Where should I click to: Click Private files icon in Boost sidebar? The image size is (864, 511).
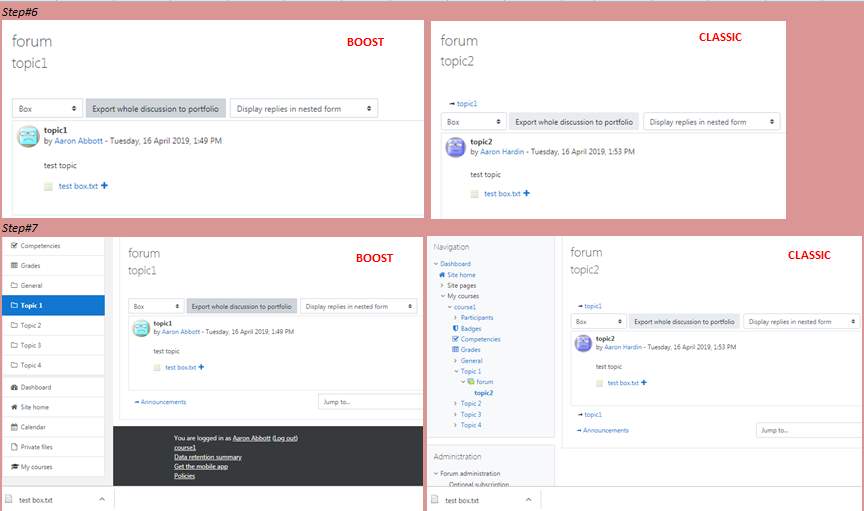[14, 447]
